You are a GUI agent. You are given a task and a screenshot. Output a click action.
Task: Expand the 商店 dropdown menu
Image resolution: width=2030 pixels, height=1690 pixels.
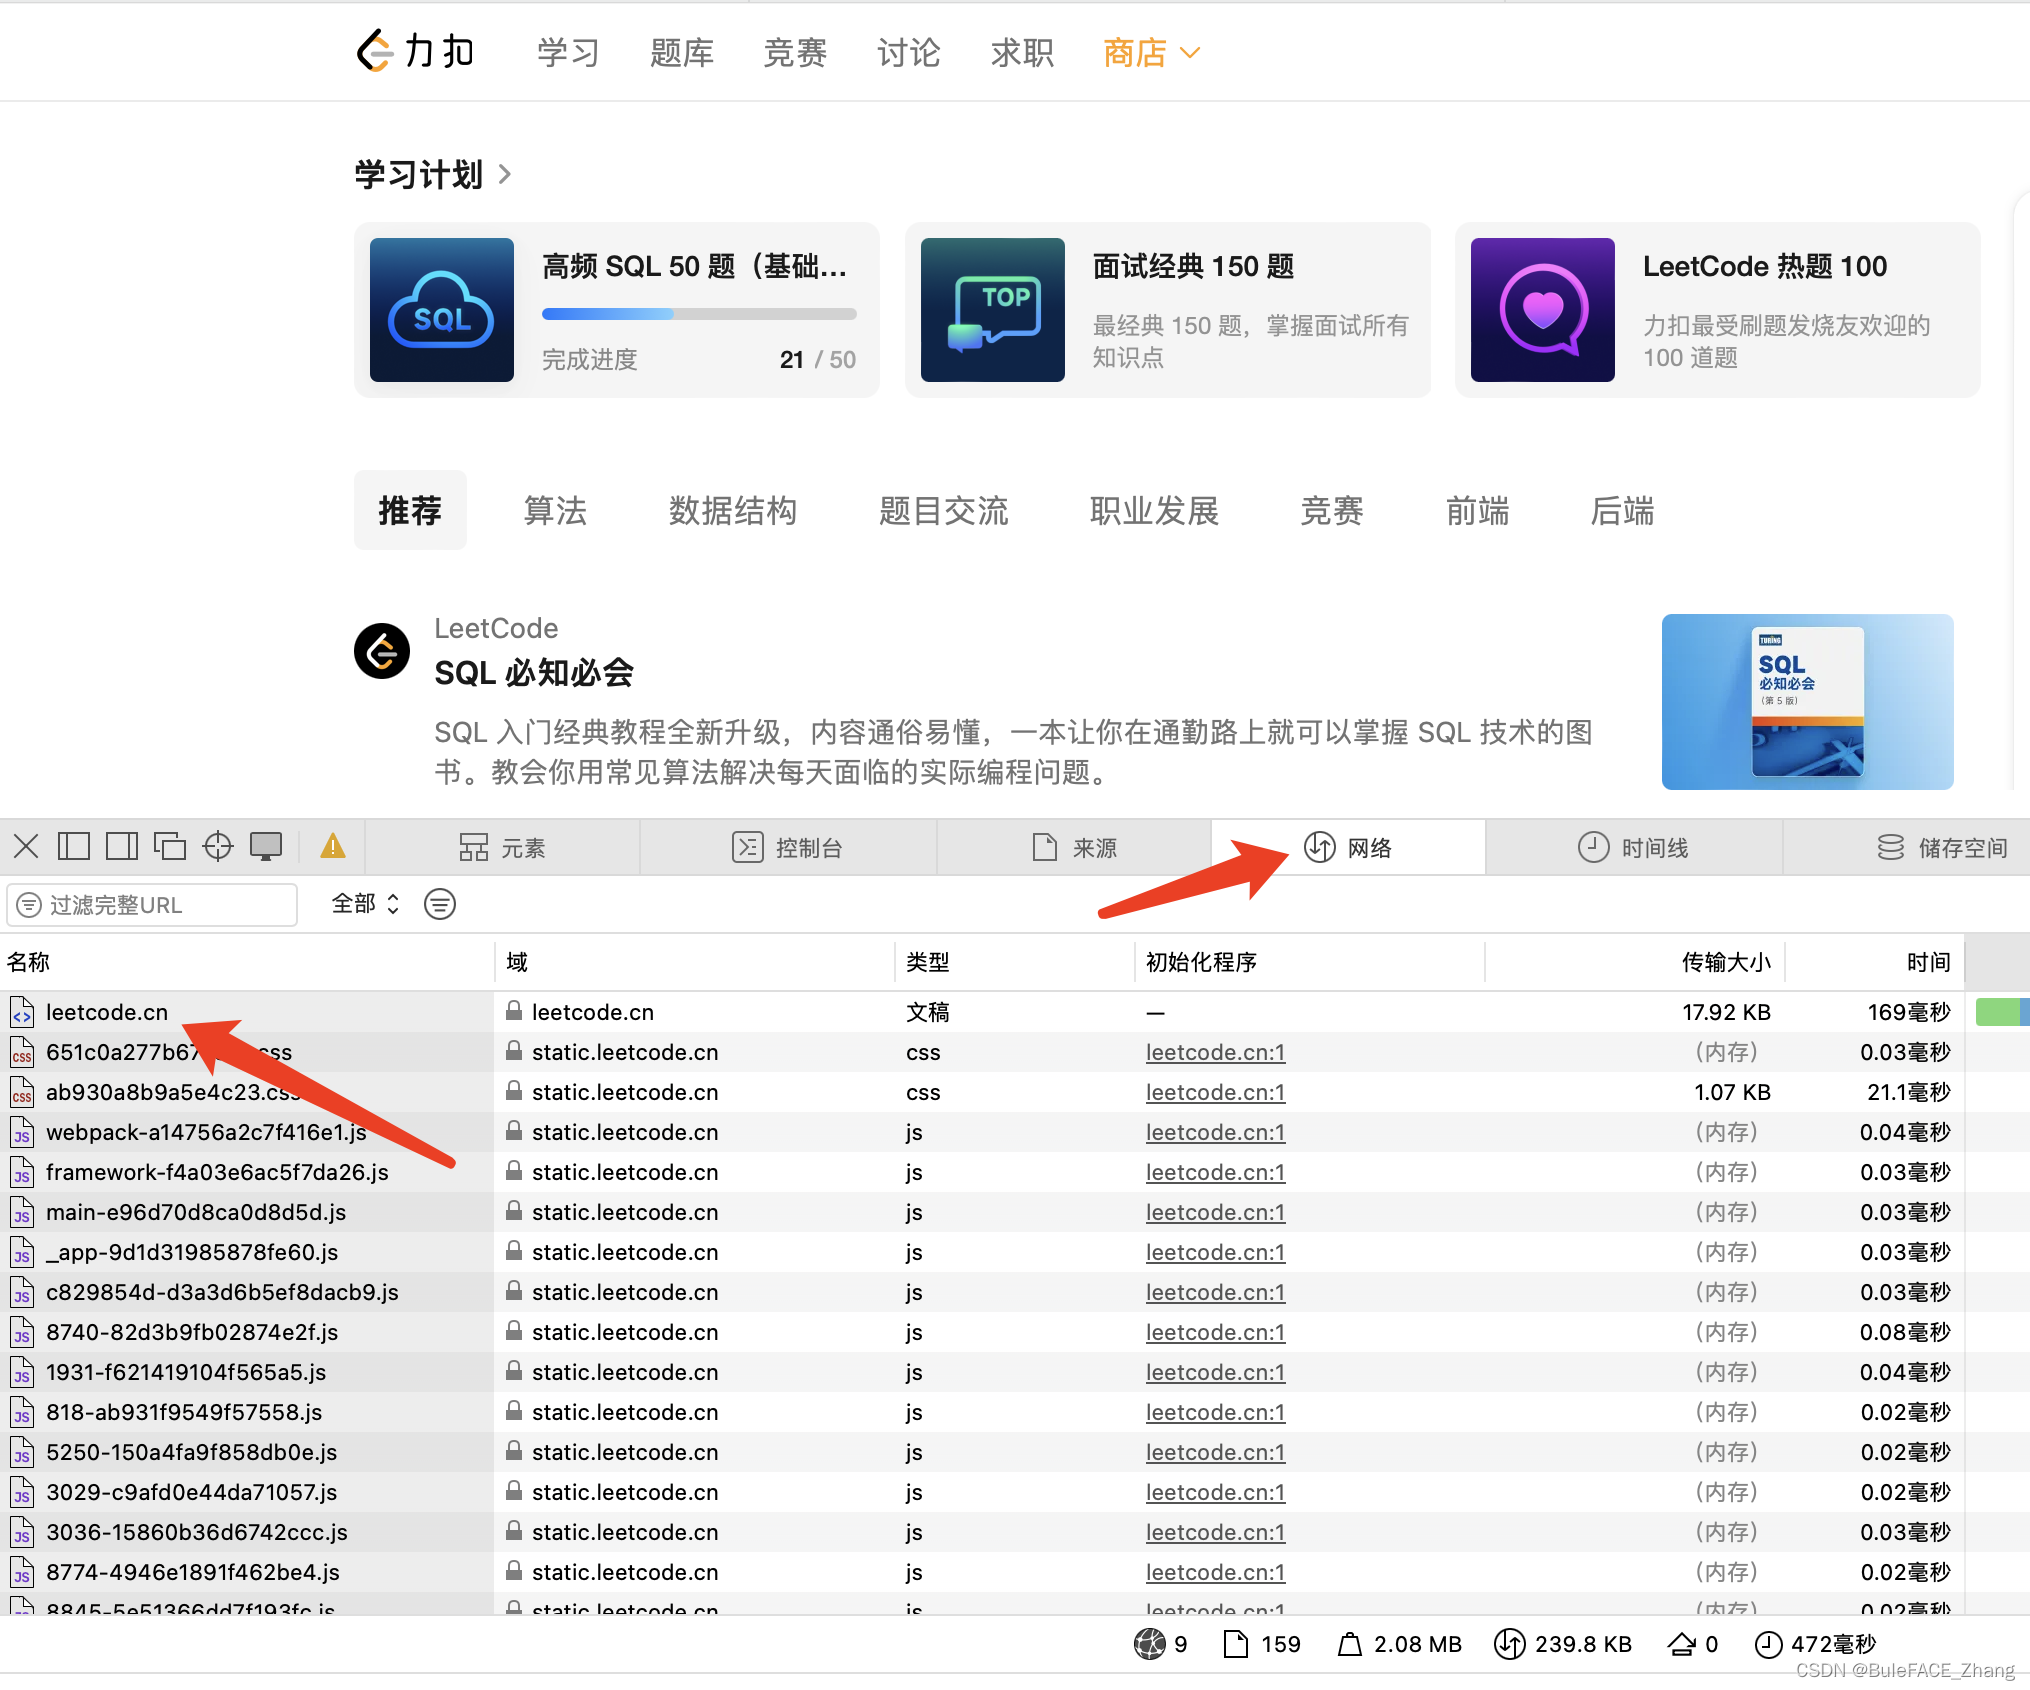pos(1151,52)
